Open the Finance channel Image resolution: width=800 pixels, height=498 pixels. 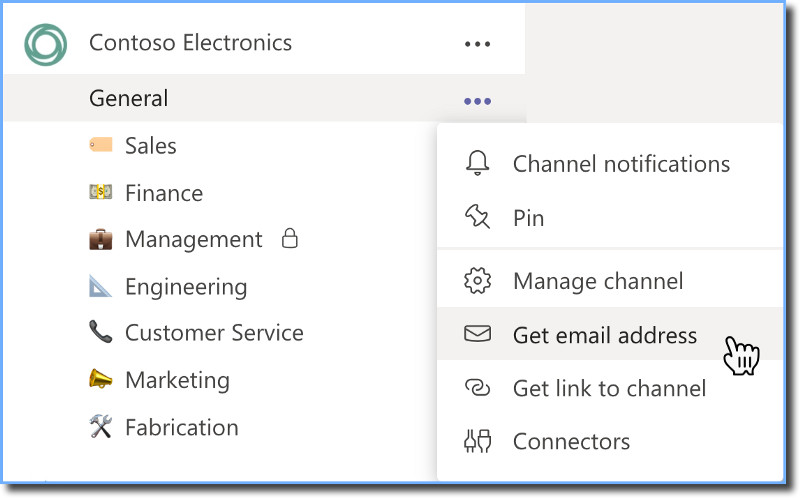164,193
